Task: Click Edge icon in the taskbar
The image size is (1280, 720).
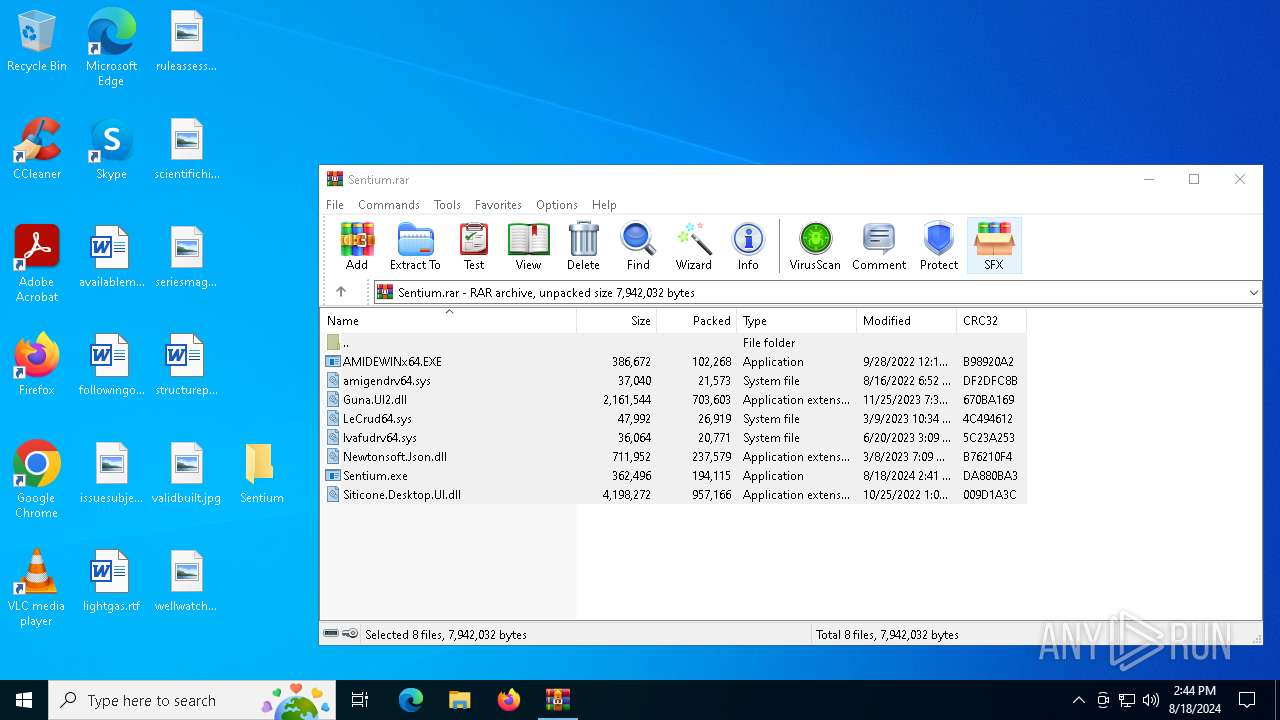Action: [410, 700]
